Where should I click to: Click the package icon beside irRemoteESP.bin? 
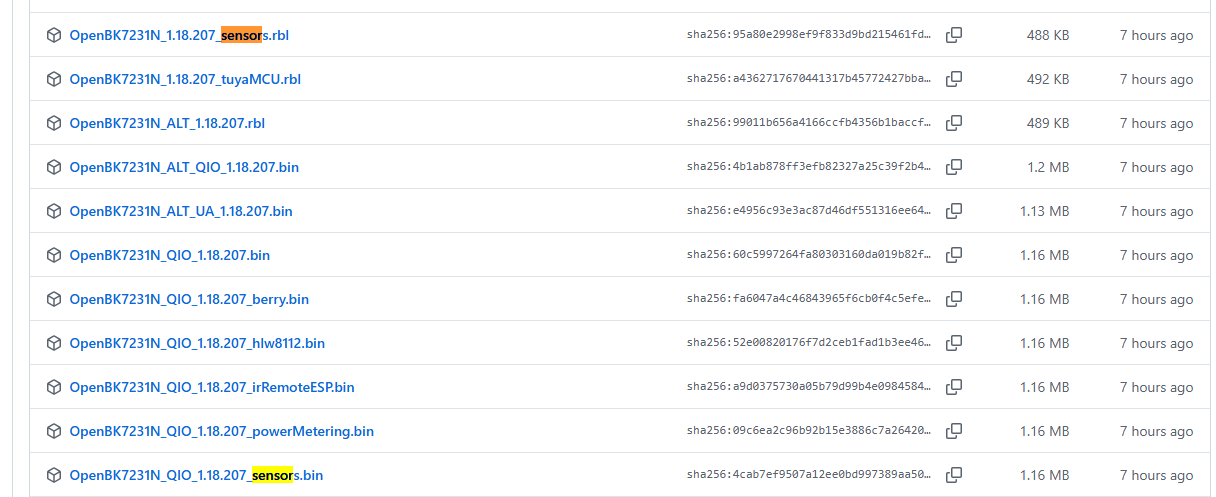click(x=54, y=387)
